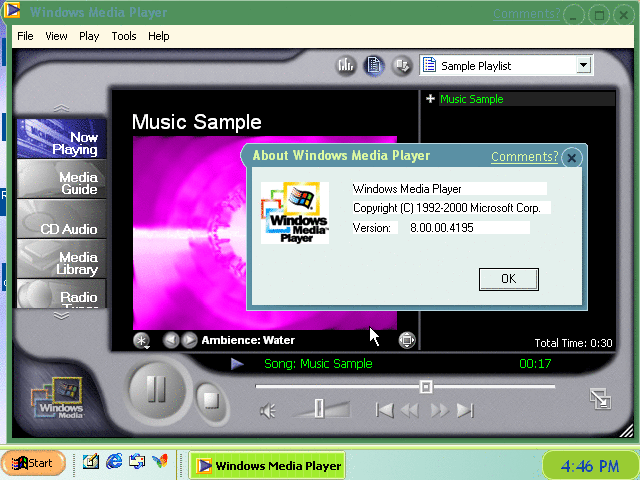
Task: Open the Radio Tuner tab
Action: [62, 293]
